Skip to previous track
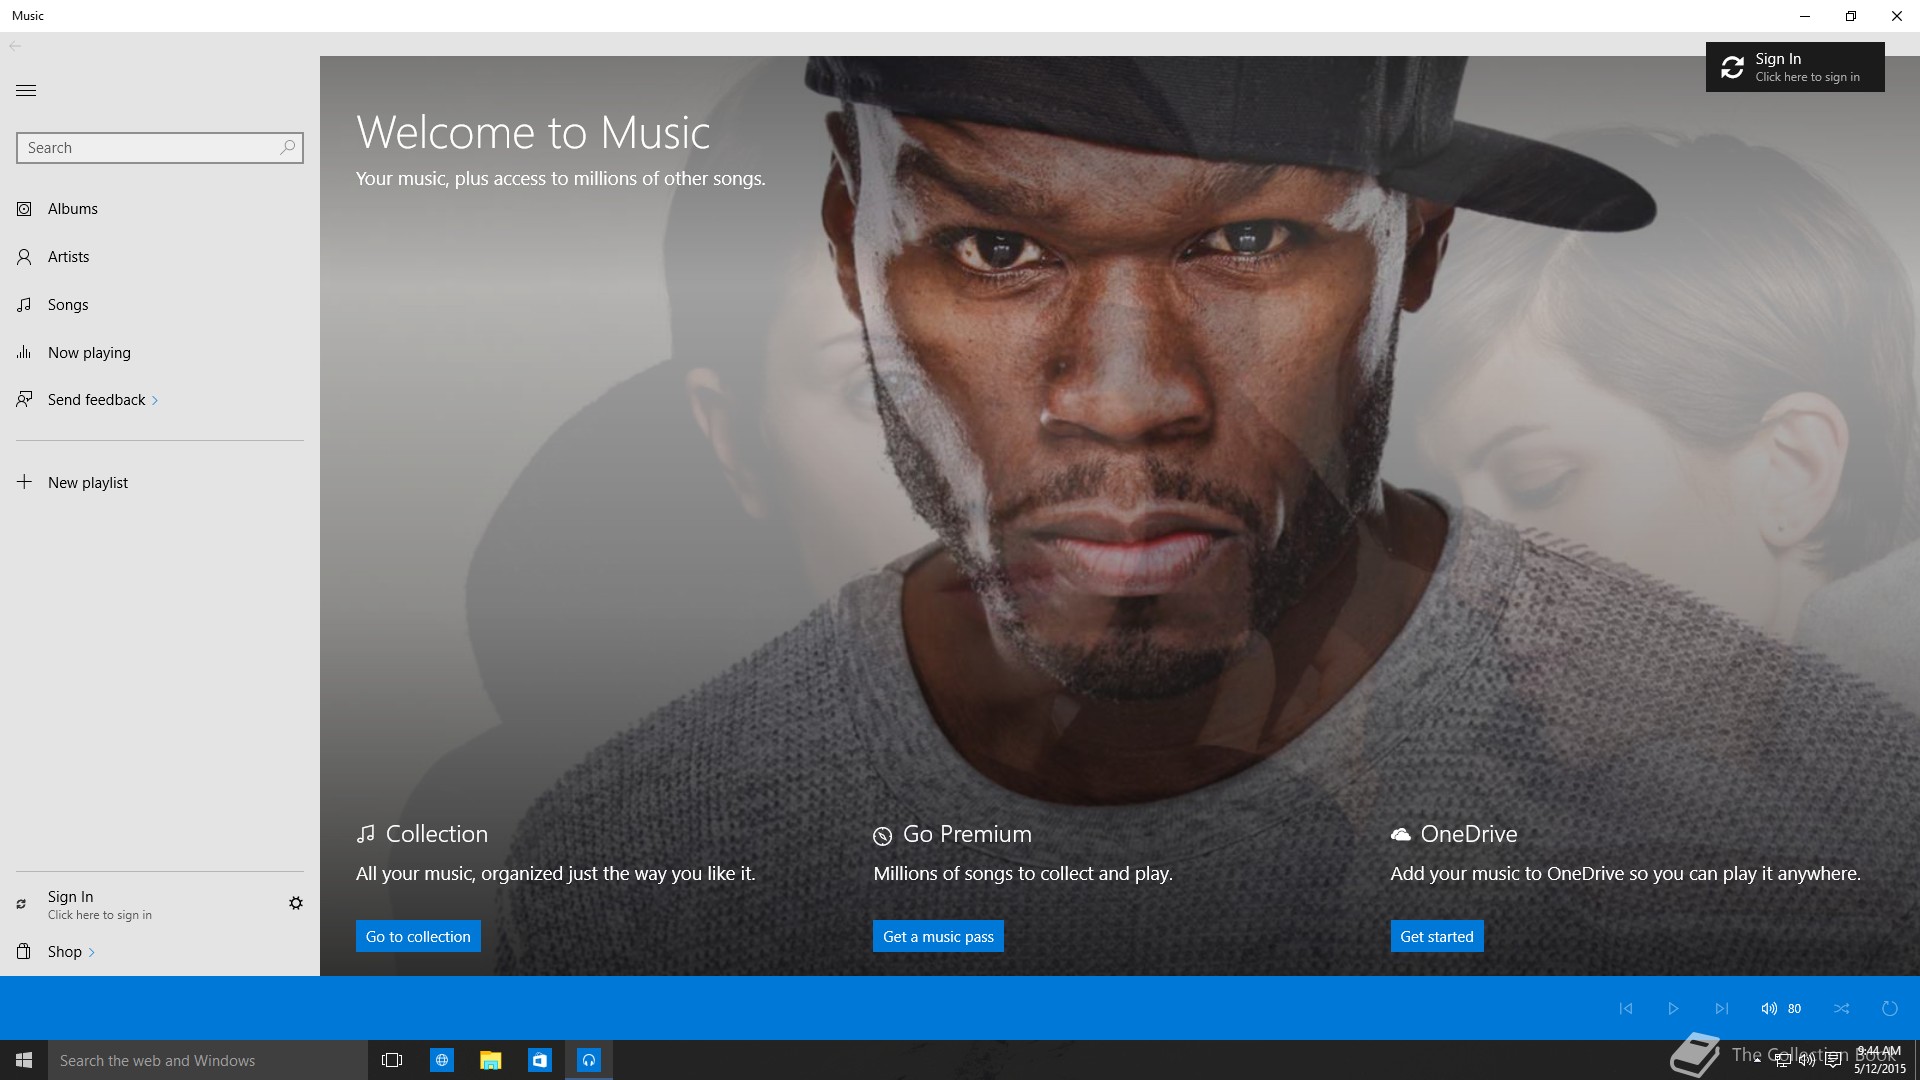This screenshot has height=1080, width=1920. click(1626, 1008)
